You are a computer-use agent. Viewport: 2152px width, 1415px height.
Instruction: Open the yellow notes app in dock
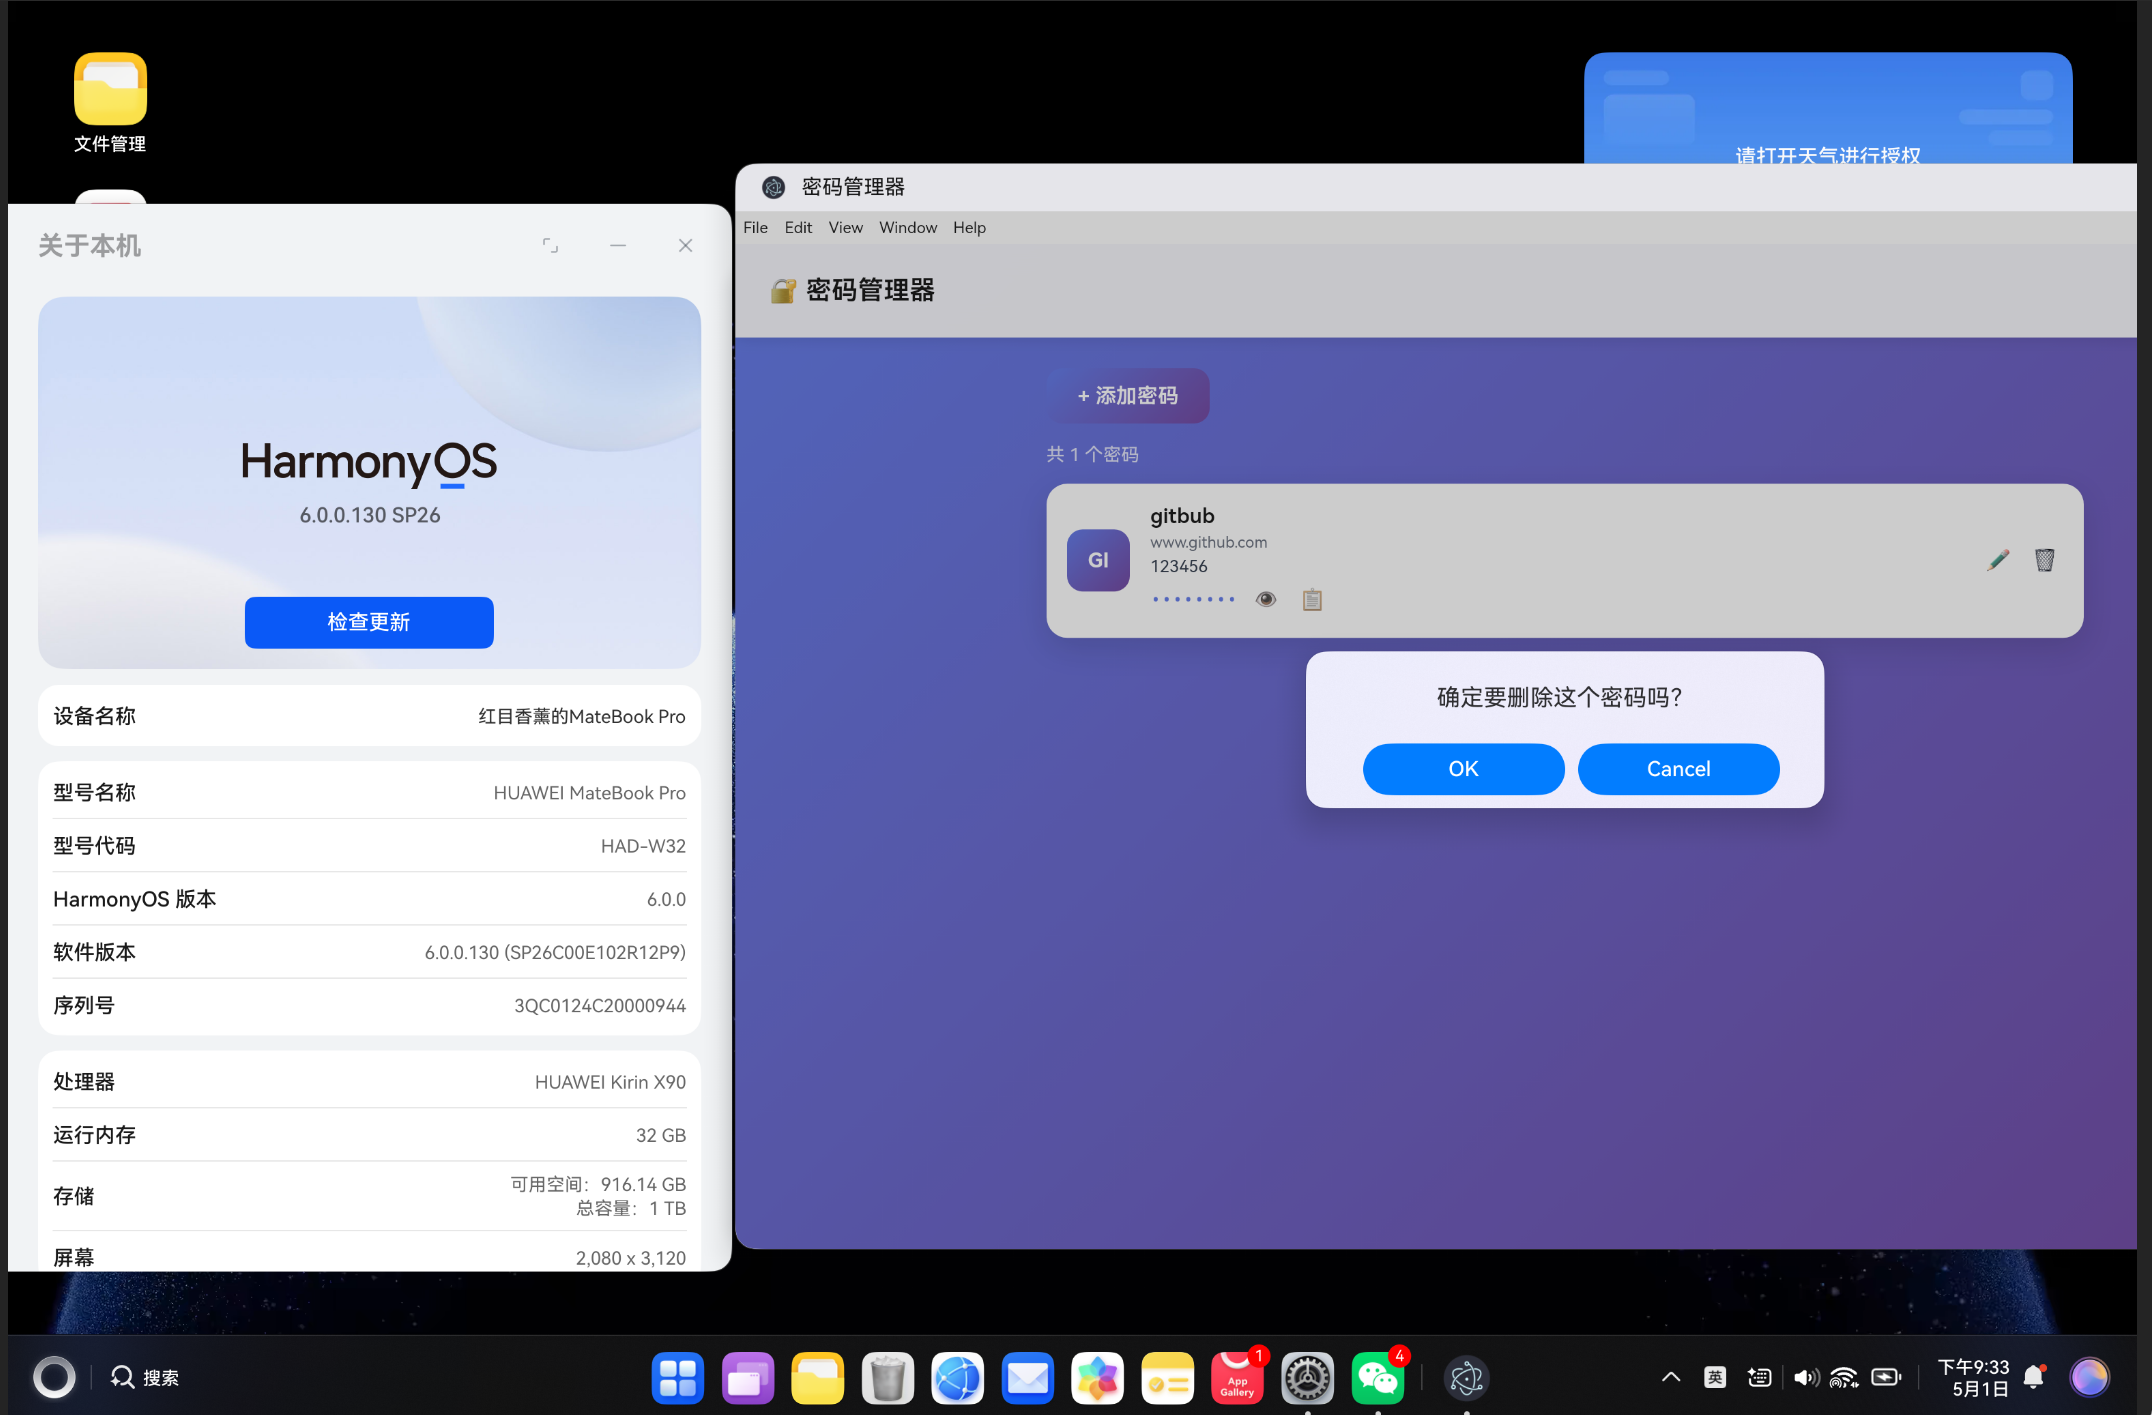1167,1379
